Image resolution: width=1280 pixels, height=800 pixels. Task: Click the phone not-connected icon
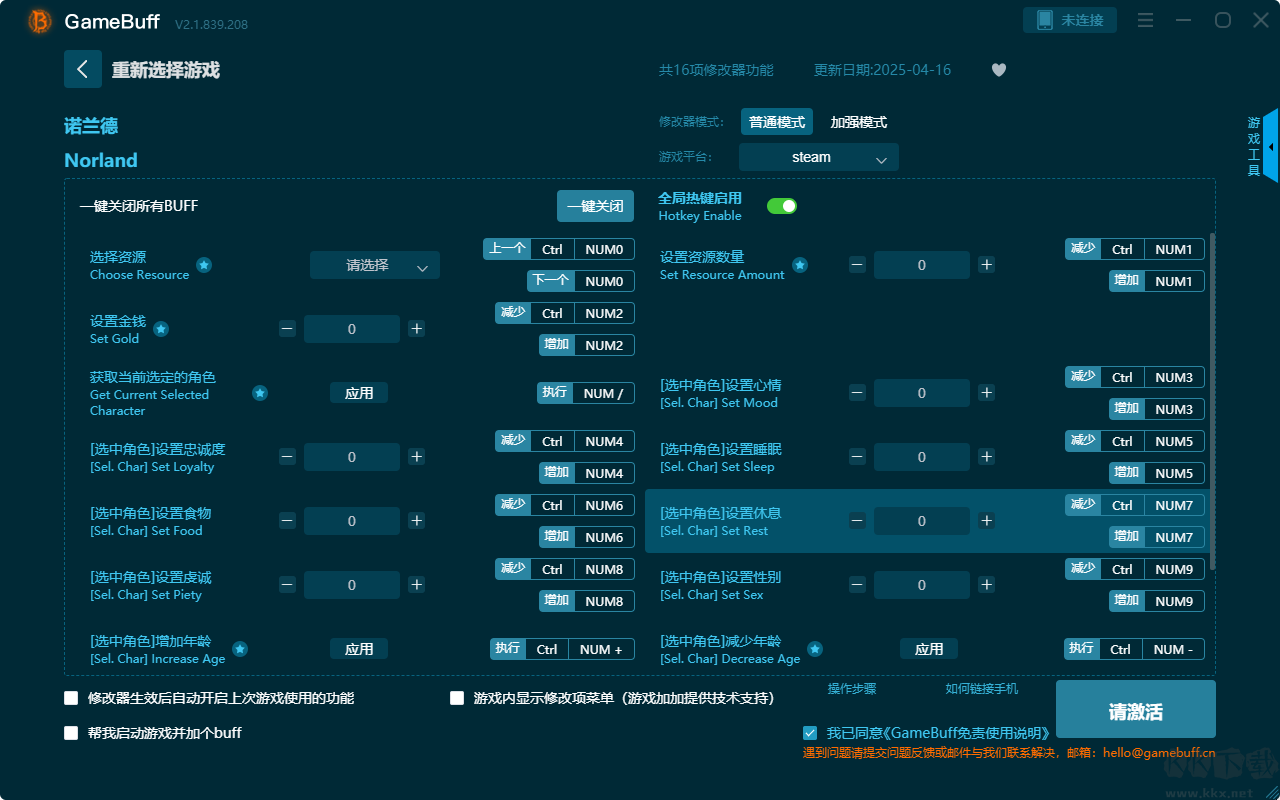pos(1045,20)
